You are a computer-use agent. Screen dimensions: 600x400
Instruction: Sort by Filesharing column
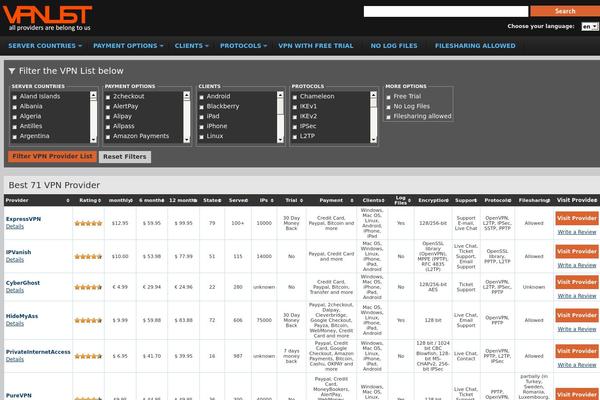pyautogui.click(x=534, y=201)
